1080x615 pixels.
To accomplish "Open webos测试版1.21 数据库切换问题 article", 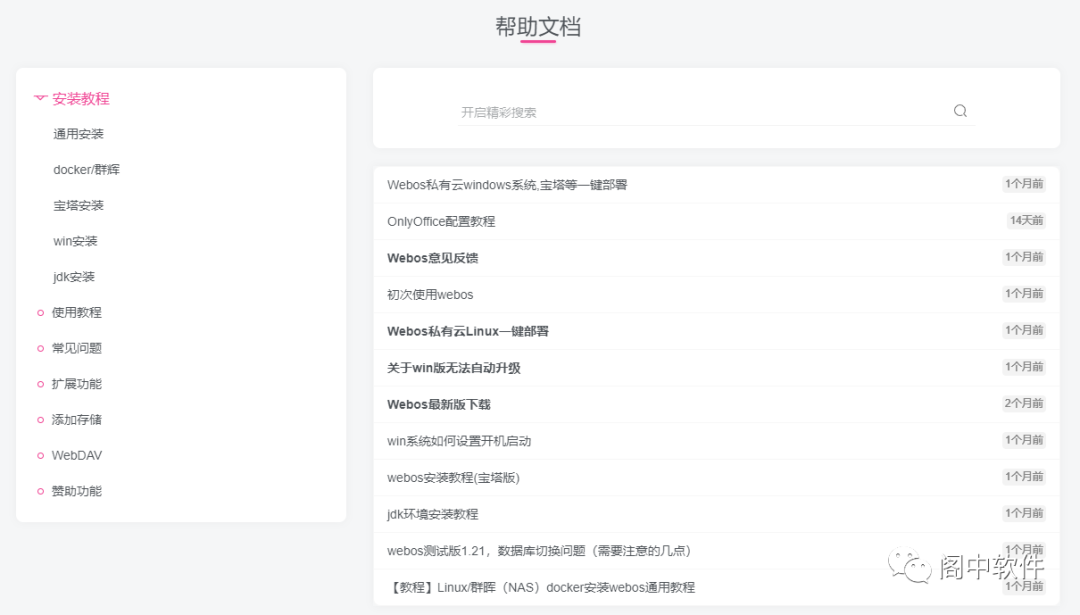I will click(x=539, y=550).
